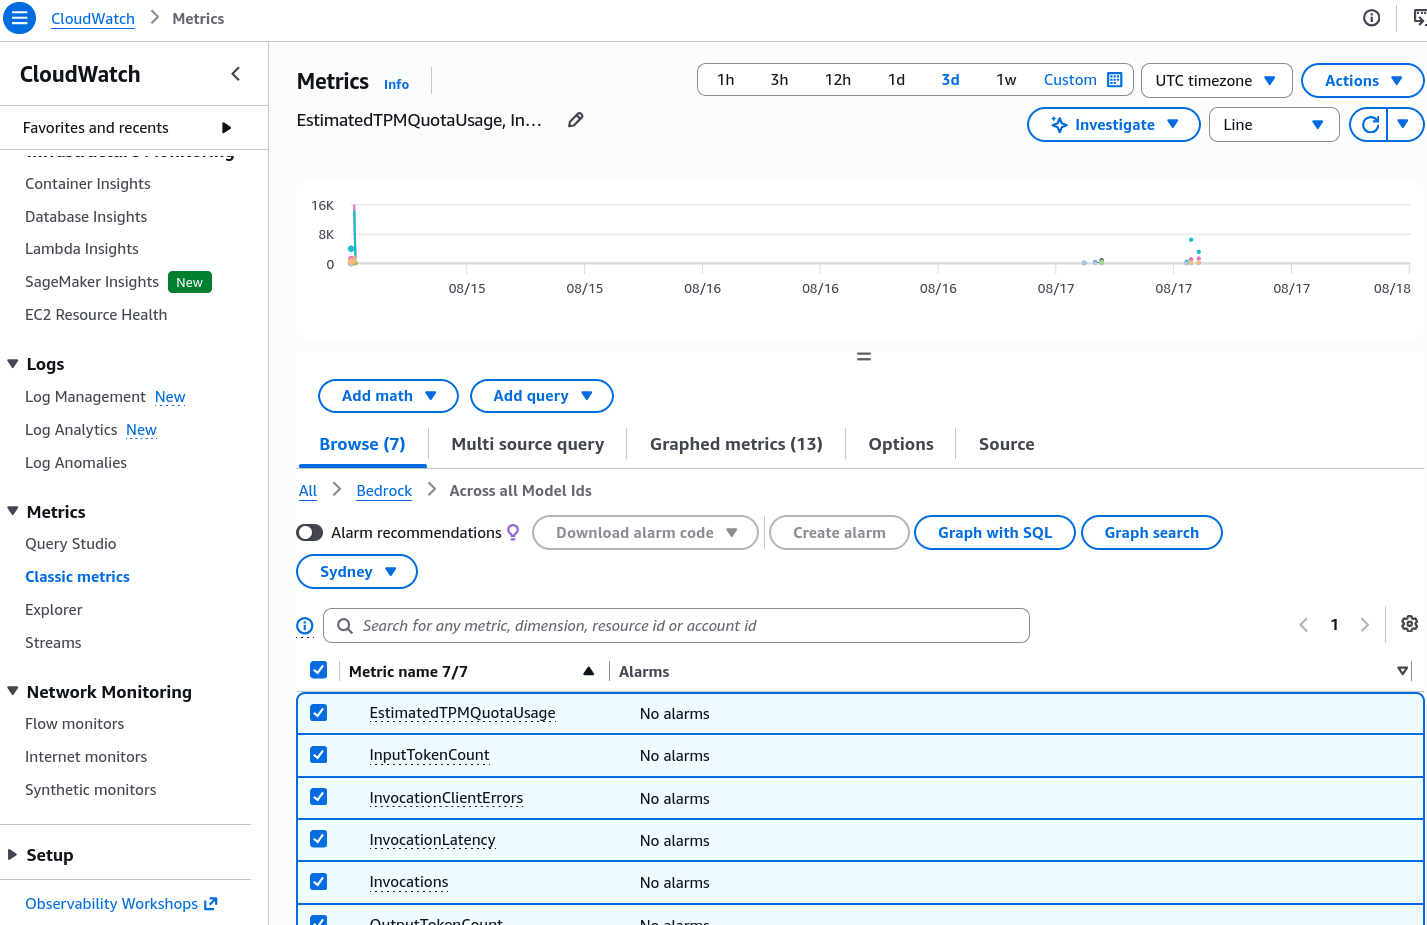Open Observability Workshops external link
The width and height of the screenshot is (1427, 925).
click(x=121, y=904)
